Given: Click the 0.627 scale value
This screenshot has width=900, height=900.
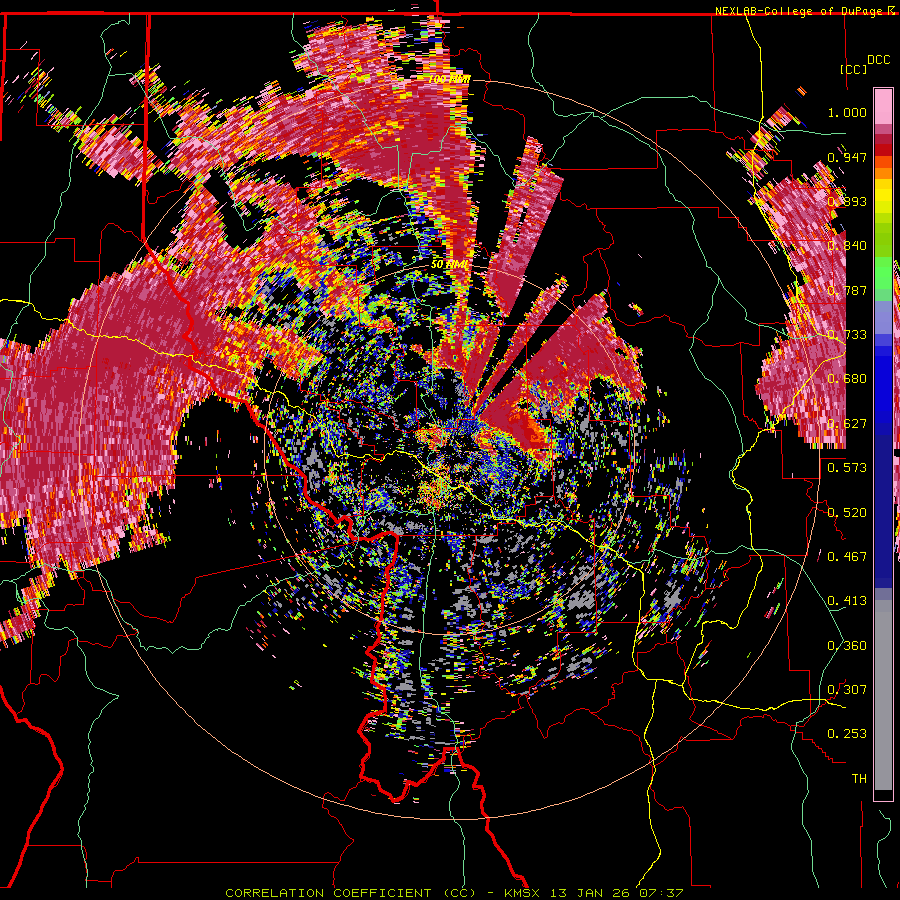Looking at the screenshot, I should [x=847, y=424].
